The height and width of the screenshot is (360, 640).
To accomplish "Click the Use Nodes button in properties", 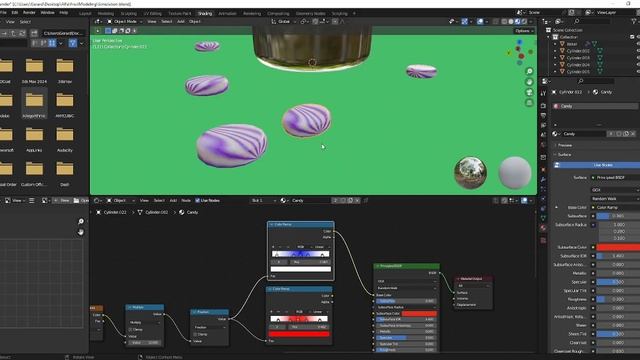I will pos(597,165).
